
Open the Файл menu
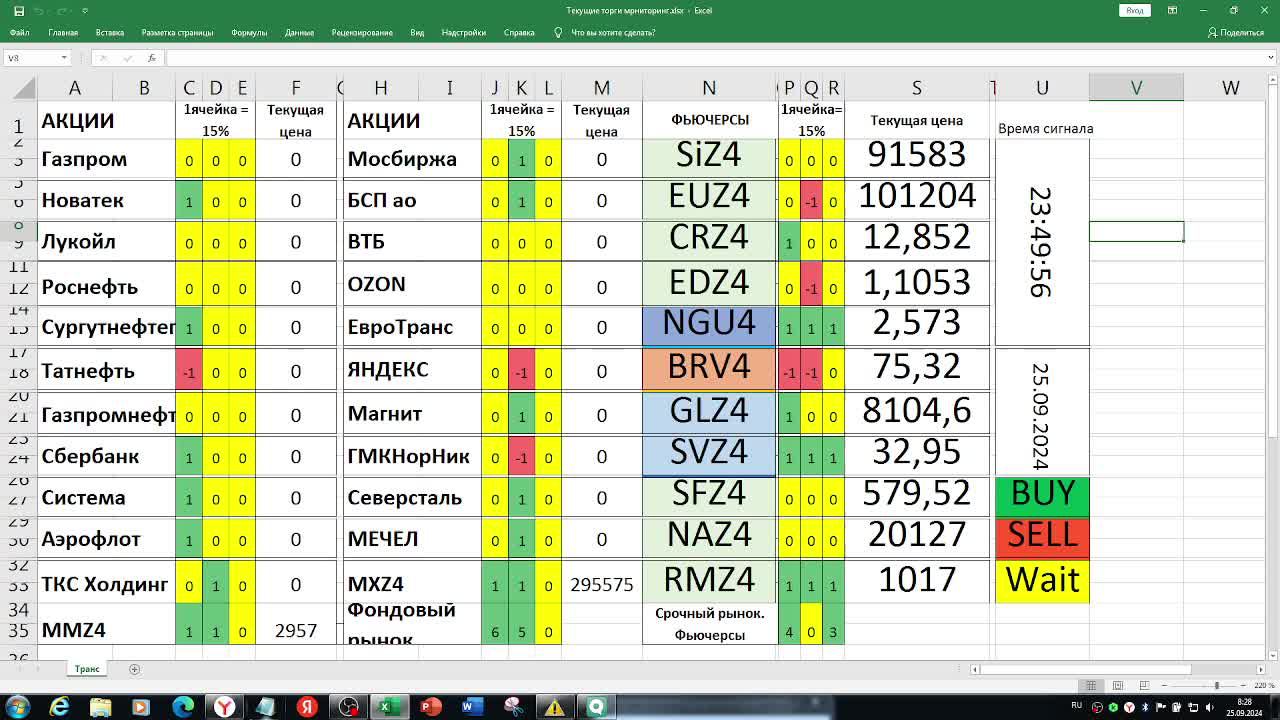tap(19, 32)
